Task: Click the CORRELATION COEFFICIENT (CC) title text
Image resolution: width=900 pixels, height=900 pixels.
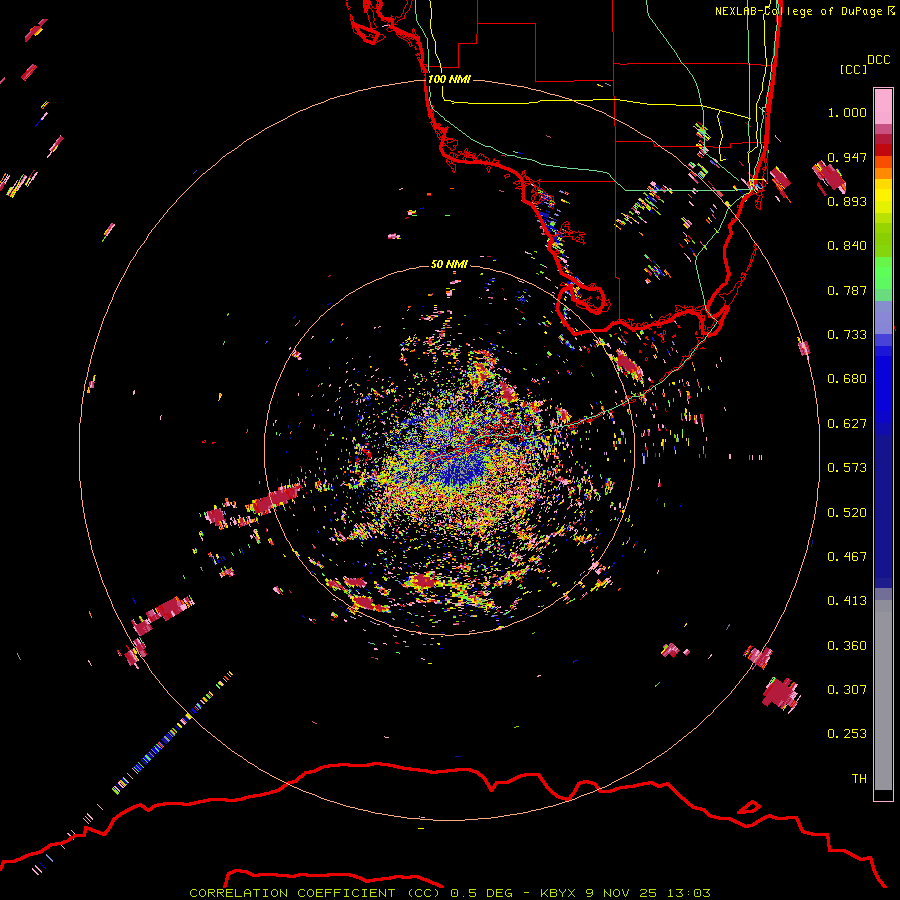Action: pyautogui.click(x=315, y=893)
